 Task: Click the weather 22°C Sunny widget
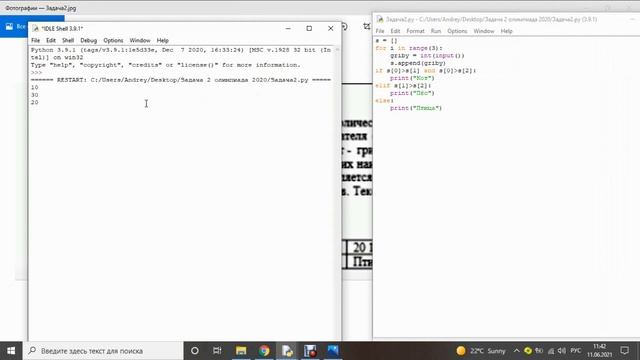tap(481, 351)
